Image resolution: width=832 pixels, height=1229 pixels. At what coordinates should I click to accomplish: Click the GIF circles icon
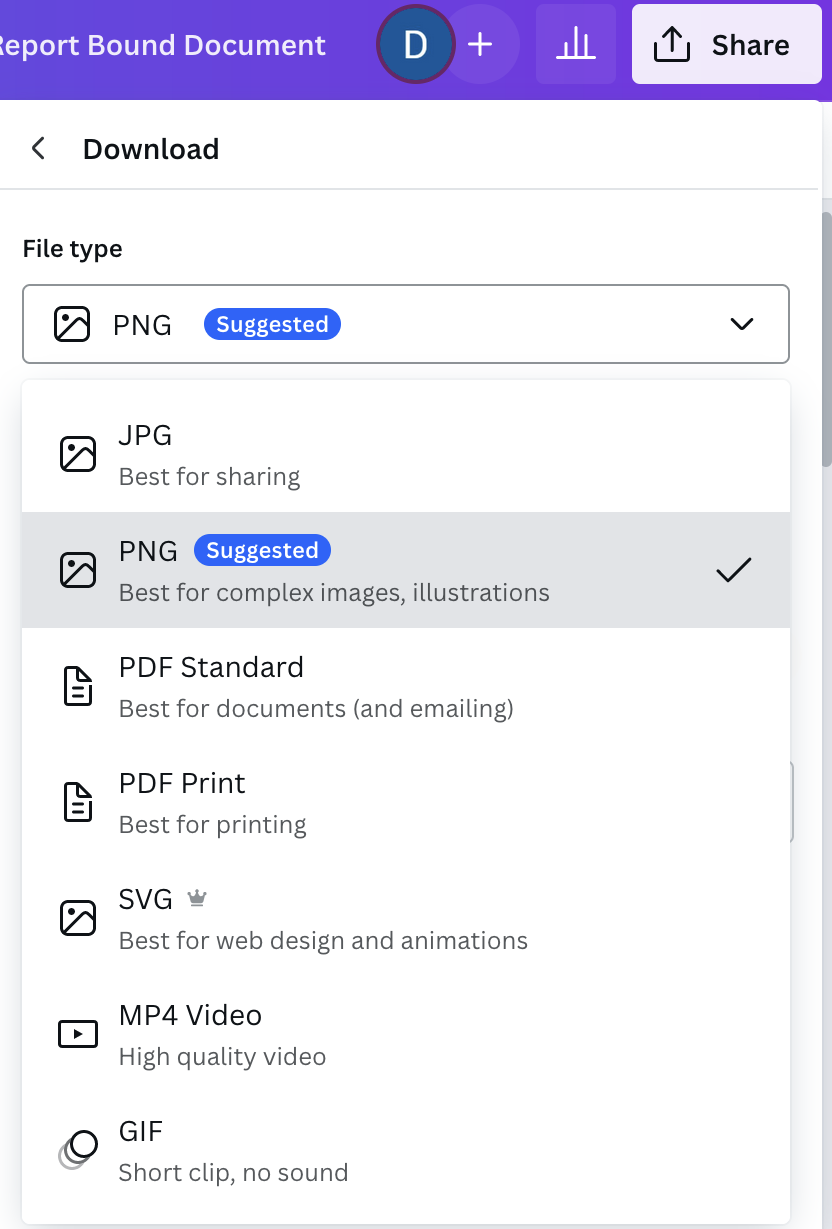coord(78,1149)
